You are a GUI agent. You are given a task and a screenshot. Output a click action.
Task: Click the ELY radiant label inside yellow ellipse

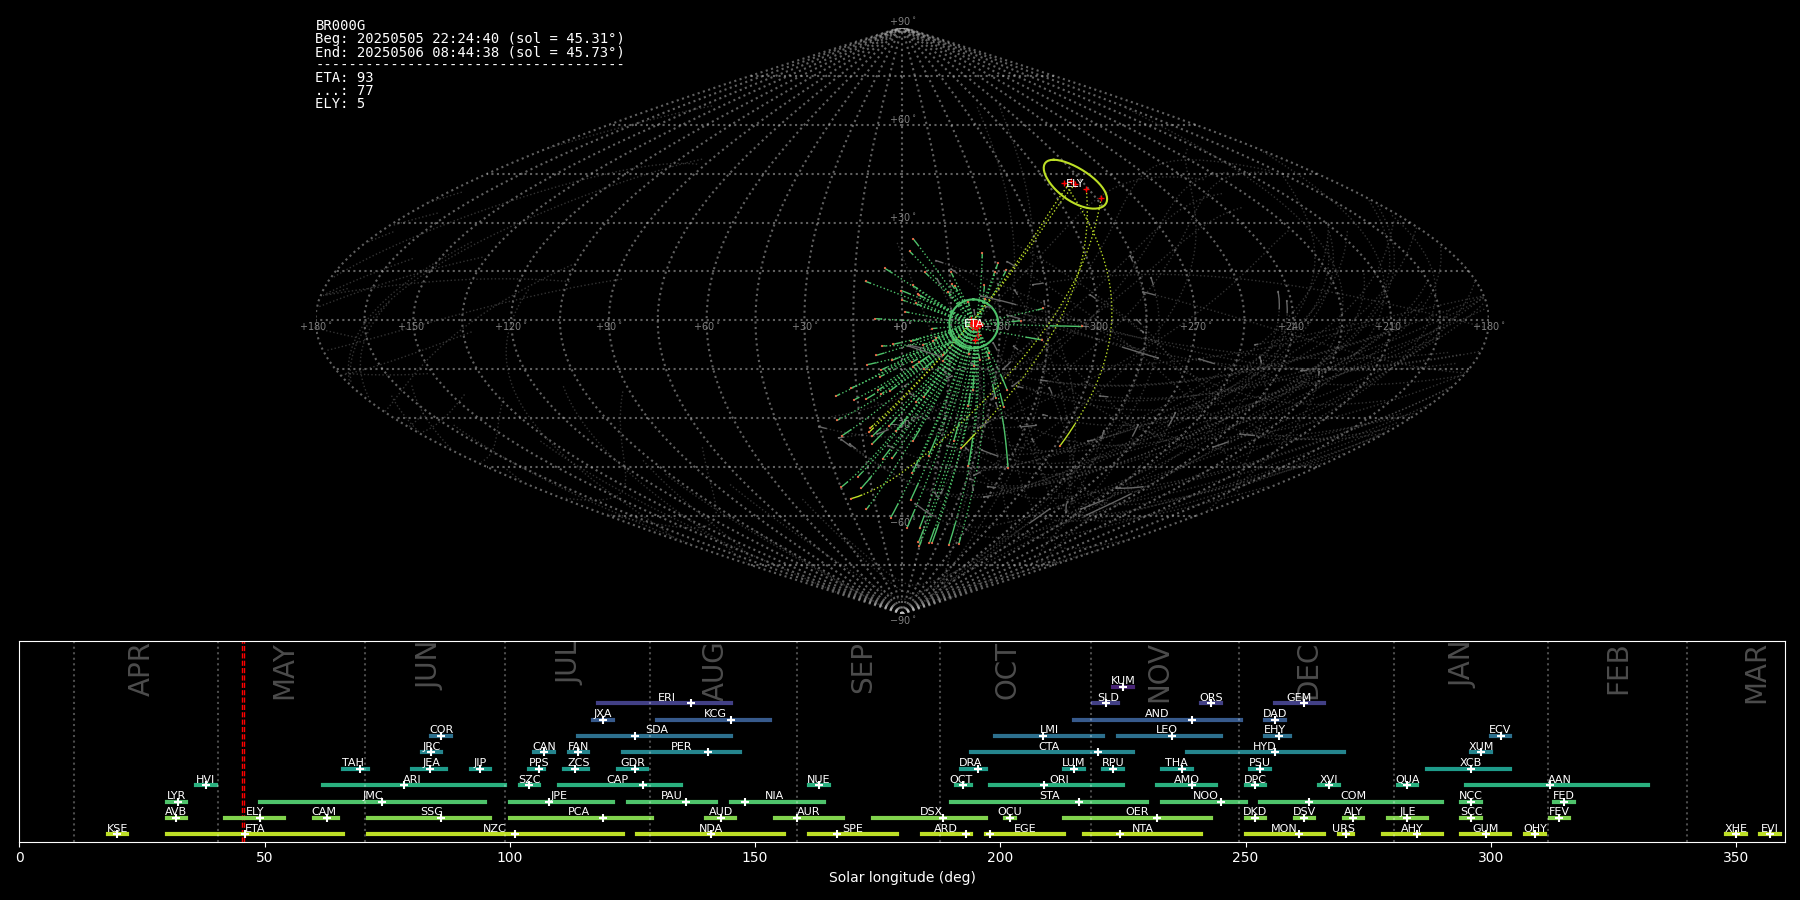point(1074,184)
